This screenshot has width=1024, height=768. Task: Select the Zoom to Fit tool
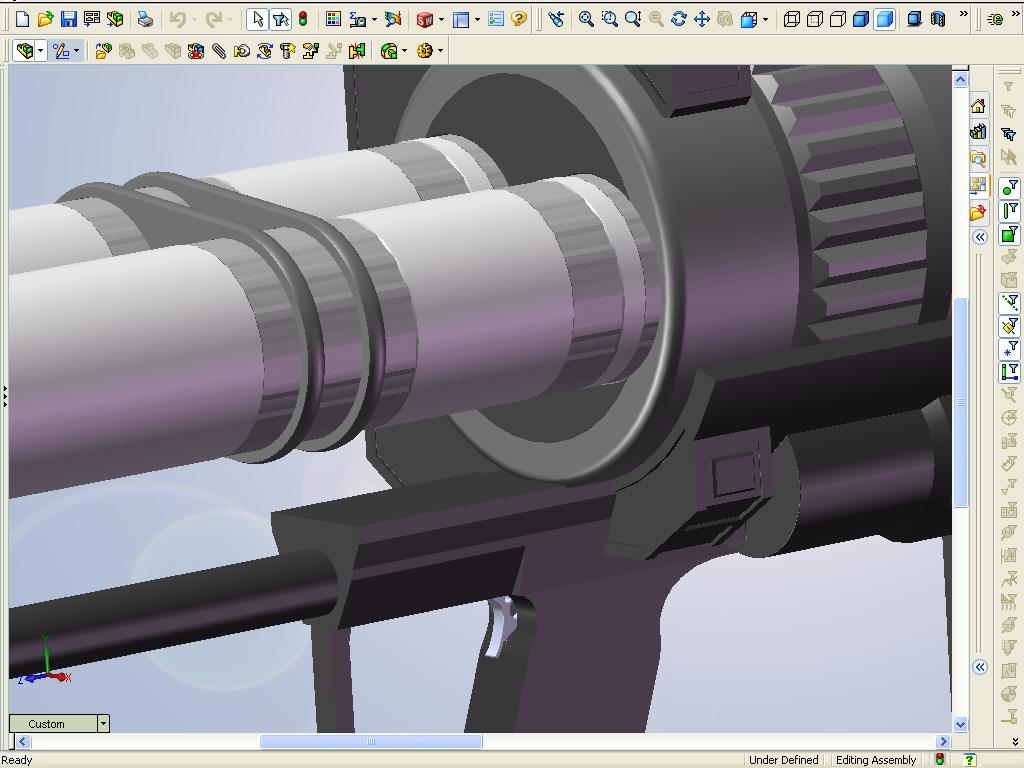(x=586, y=19)
